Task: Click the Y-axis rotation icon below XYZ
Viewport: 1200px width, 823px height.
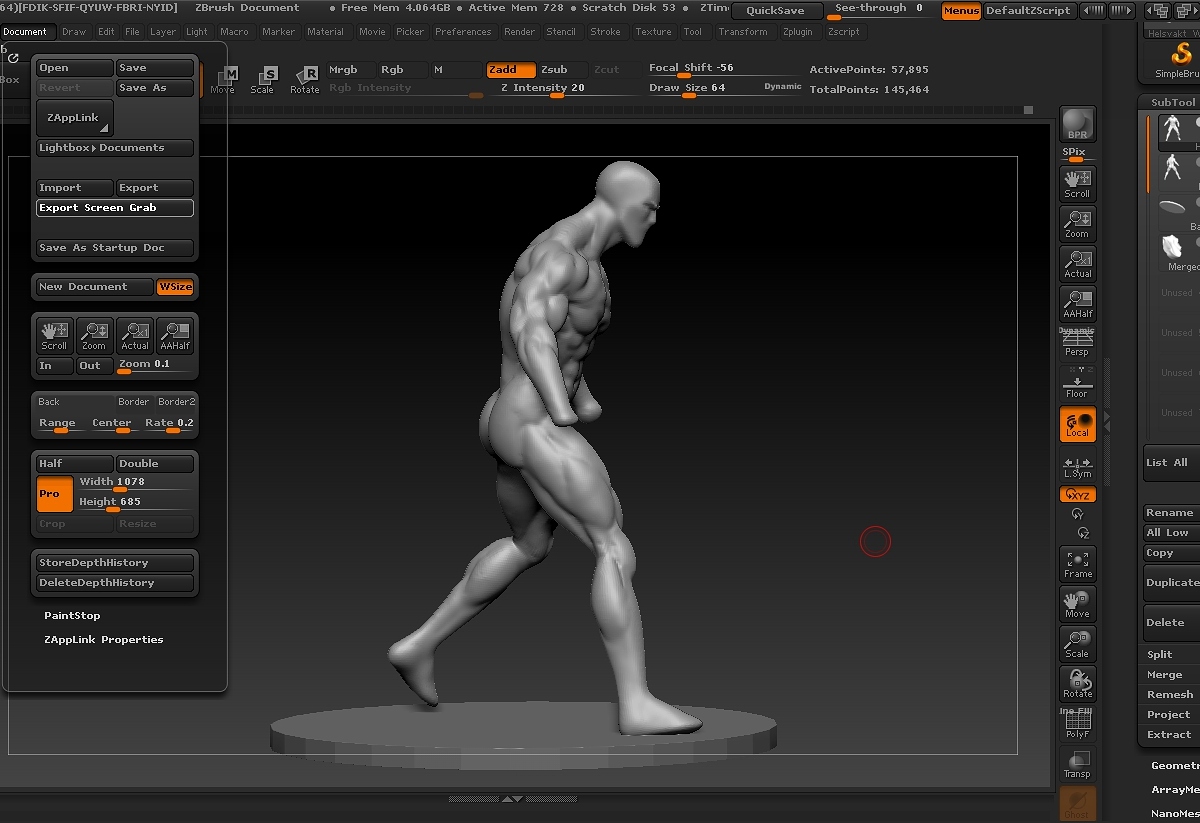Action: click(x=1077, y=514)
